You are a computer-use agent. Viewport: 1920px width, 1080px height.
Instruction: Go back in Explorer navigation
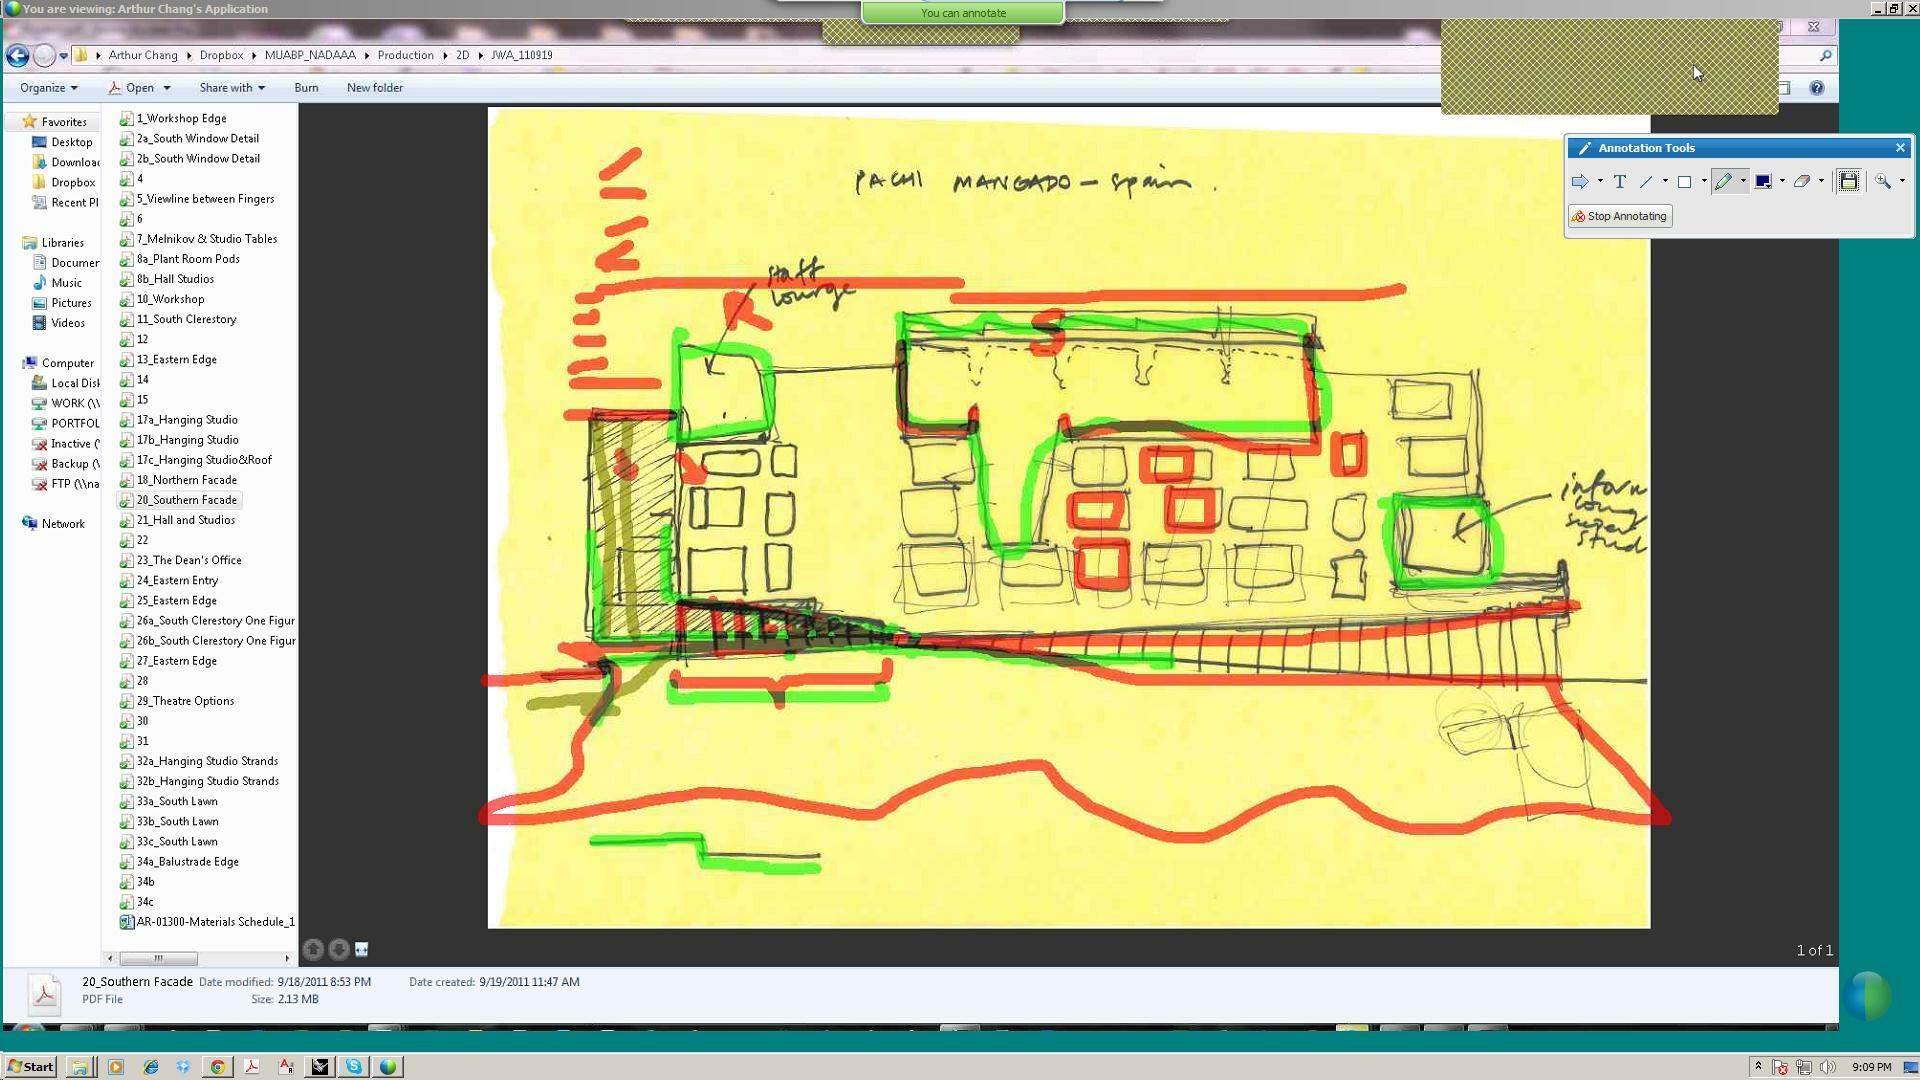click(x=17, y=56)
